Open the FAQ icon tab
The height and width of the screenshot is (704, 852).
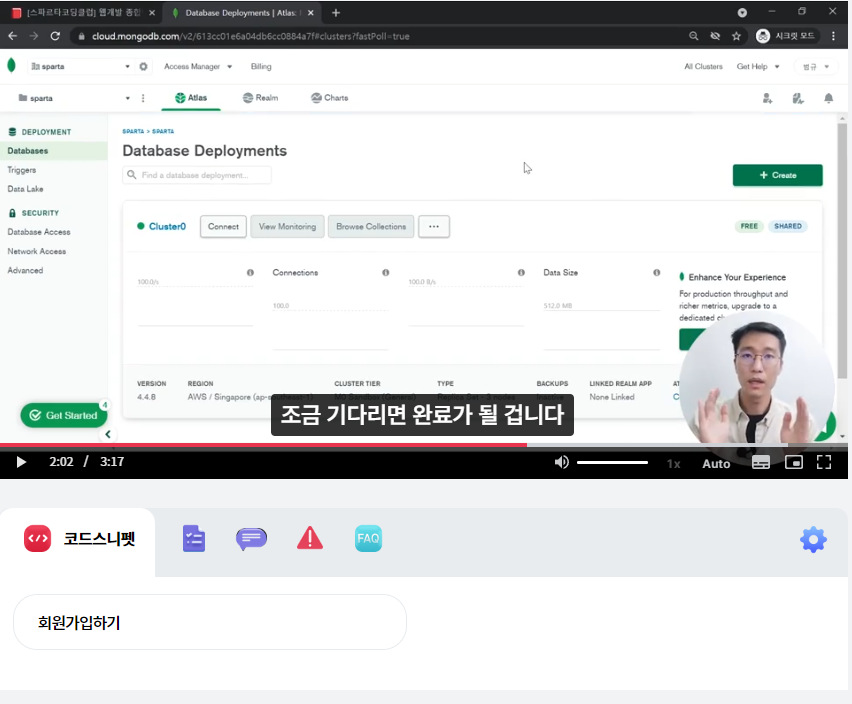(x=368, y=538)
